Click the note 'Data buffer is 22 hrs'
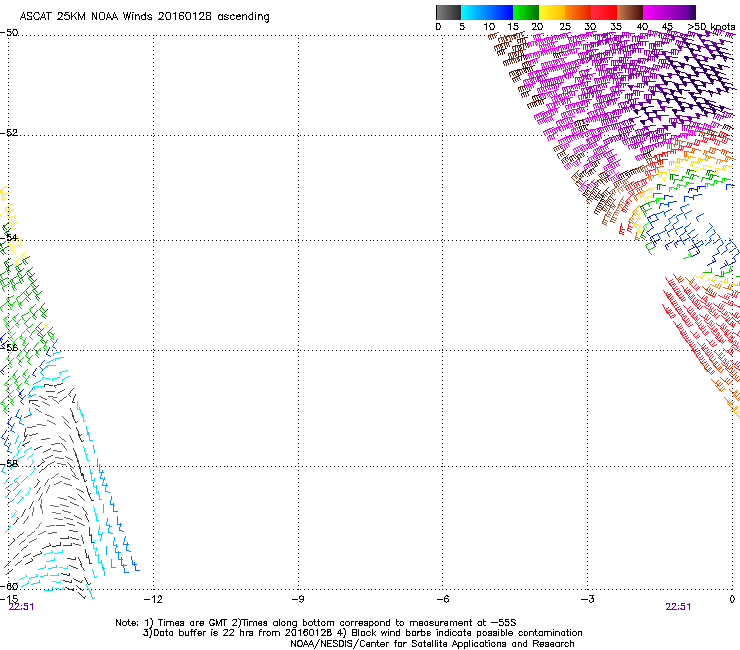740x650 pixels. (x=204, y=633)
